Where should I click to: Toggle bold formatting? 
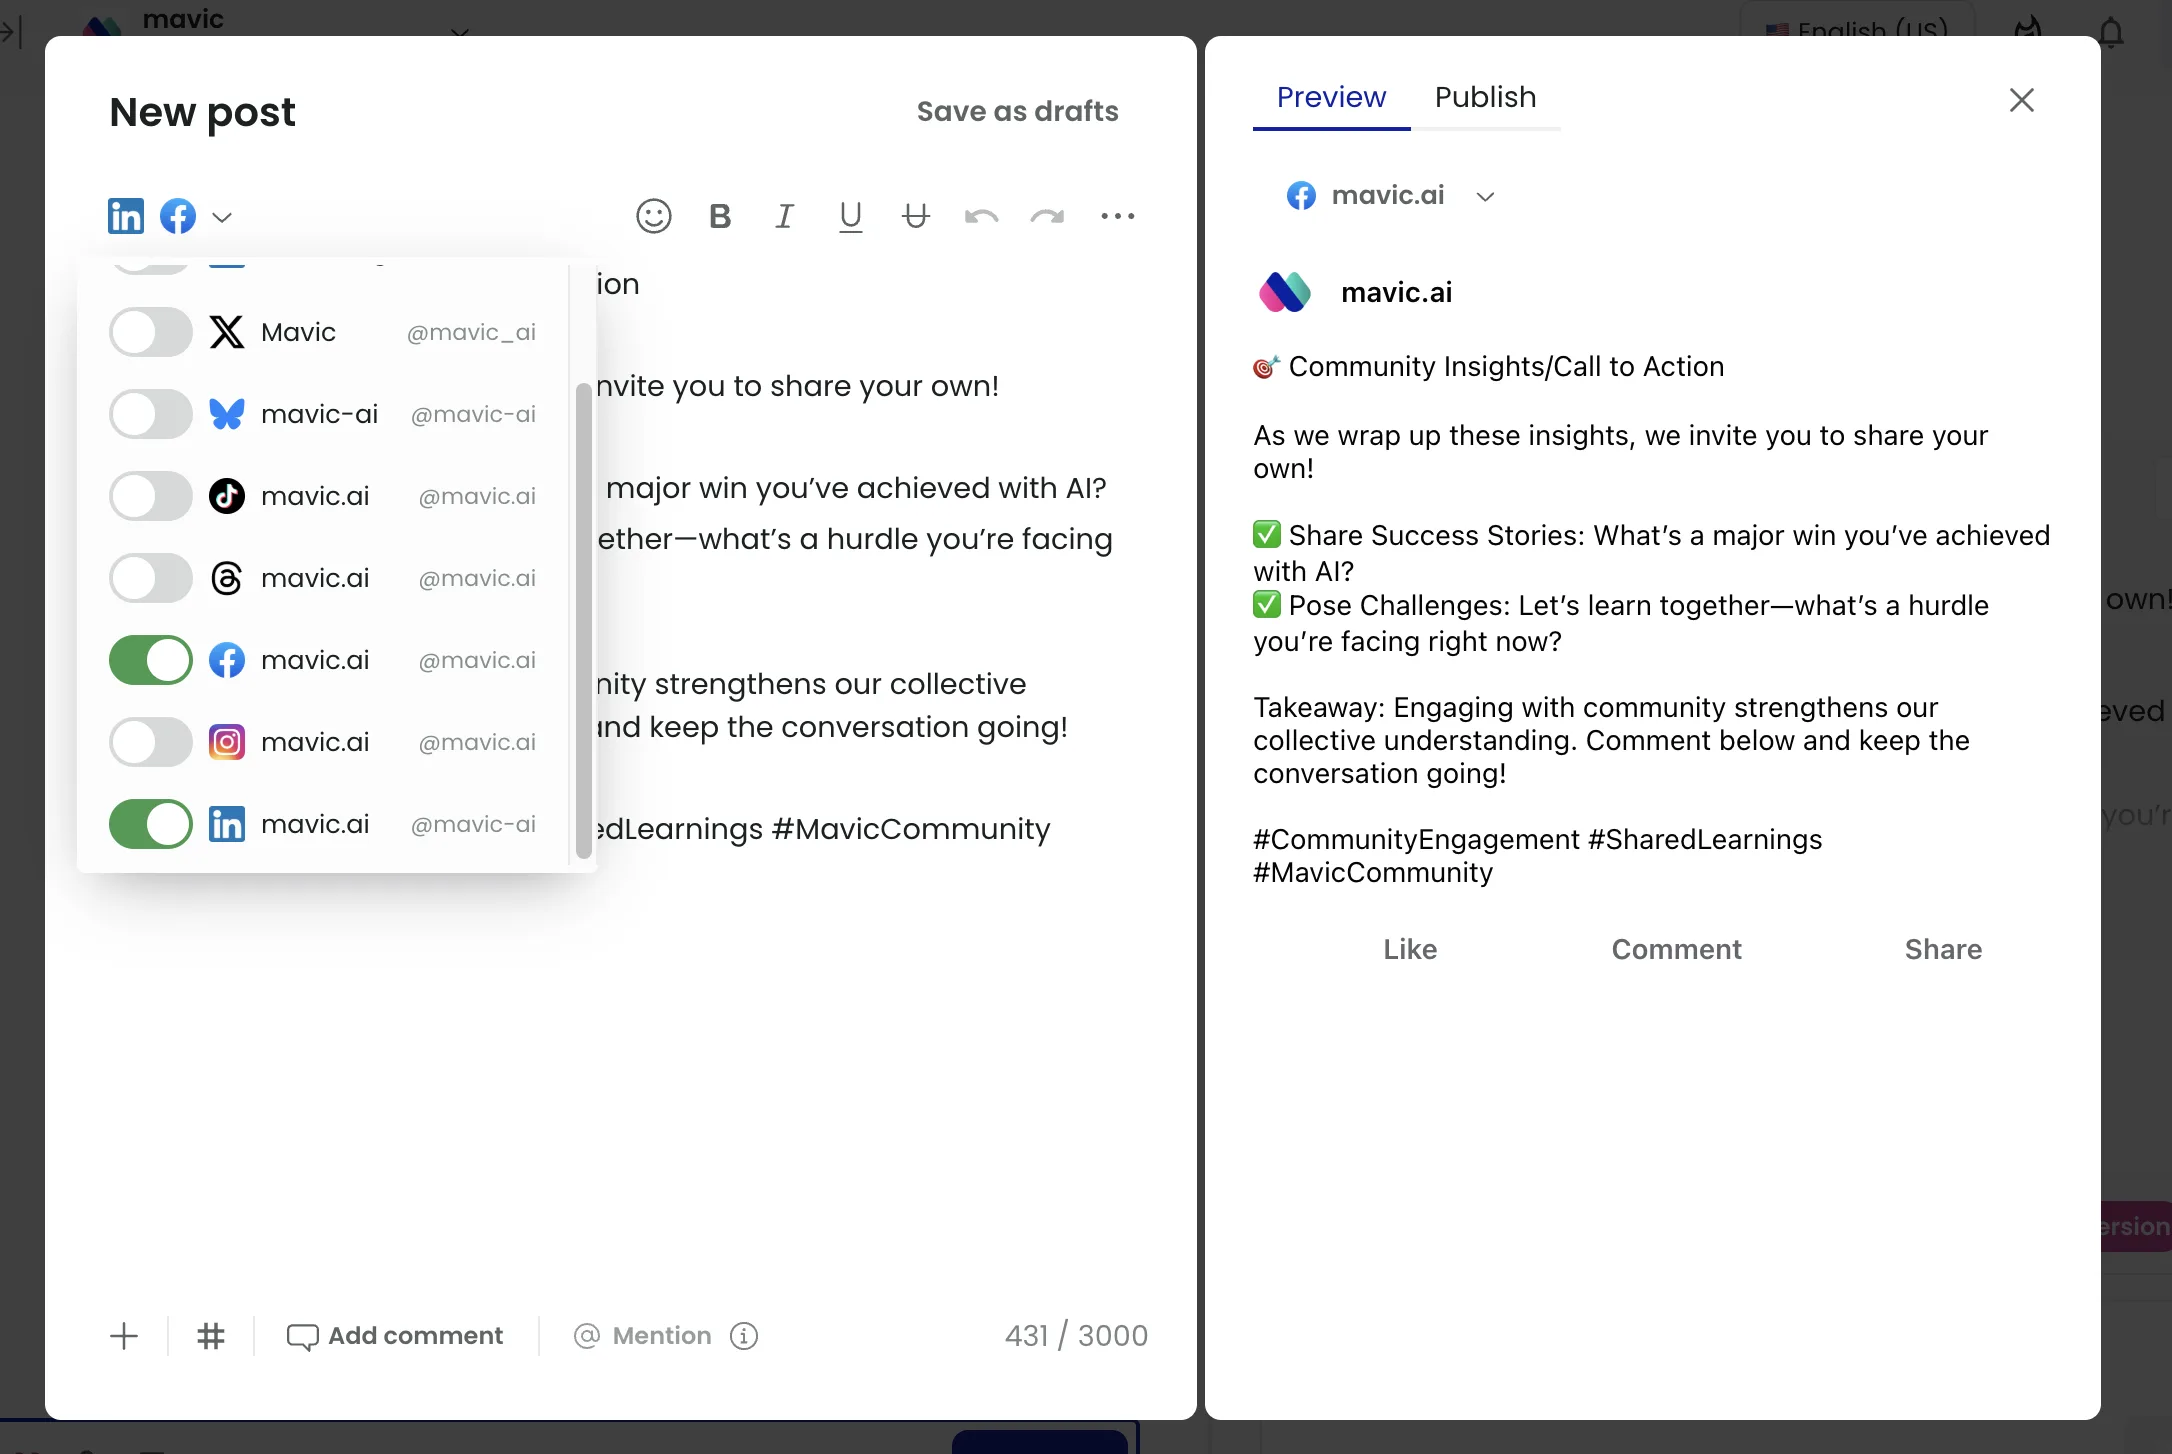click(x=720, y=216)
